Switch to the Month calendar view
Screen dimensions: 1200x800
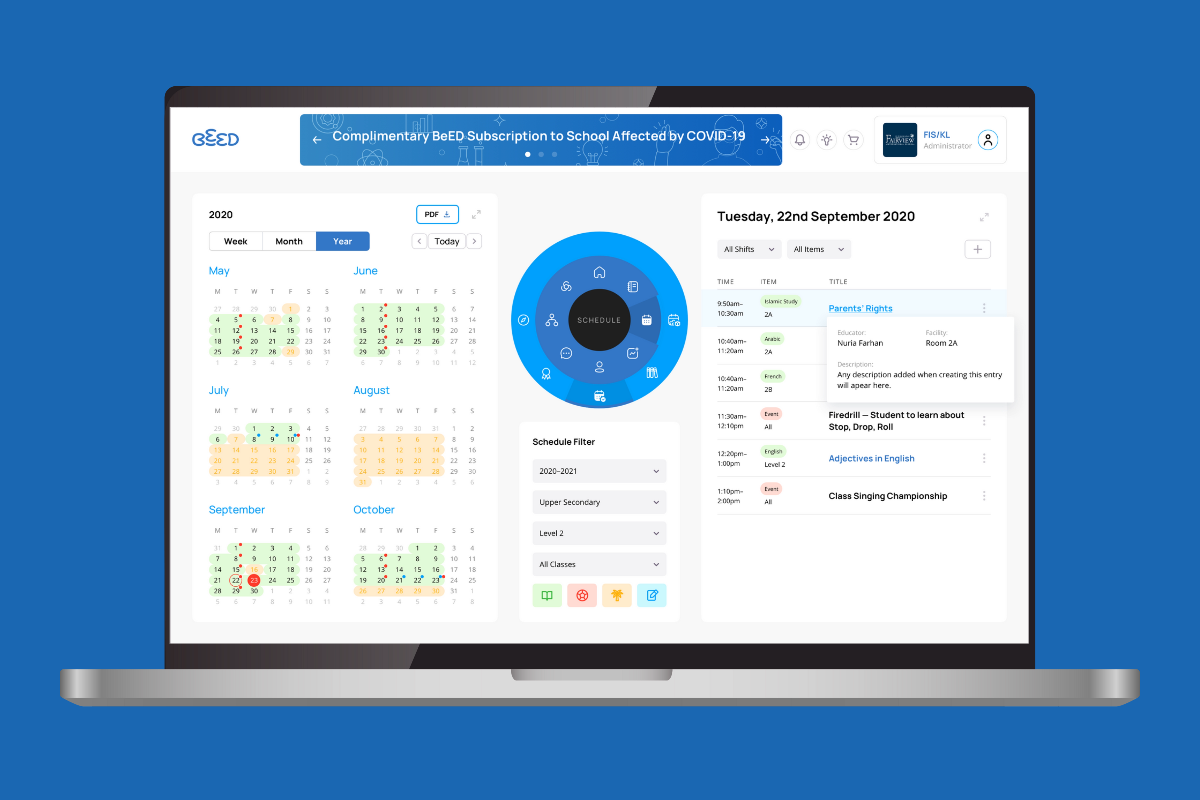tap(289, 241)
